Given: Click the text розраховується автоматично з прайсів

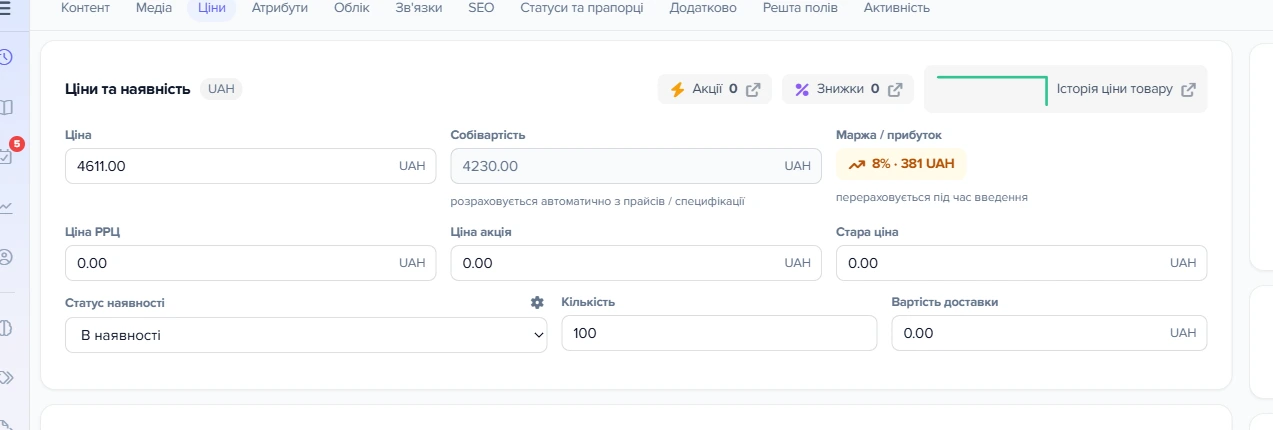Looking at the screenshot, I should pos(598,201).
